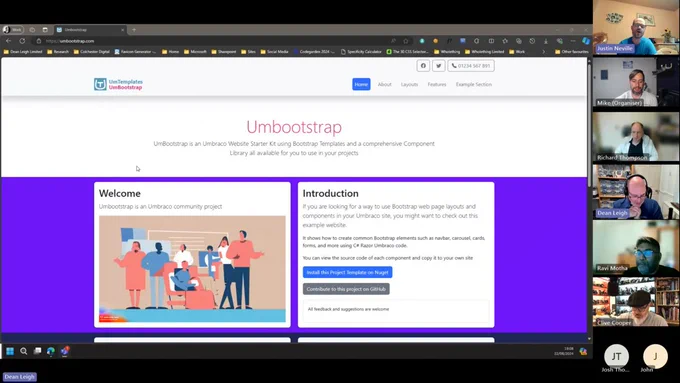Open the Layouts nav menu
The width and height of the screenshot is (680, 383).
(409, 84)
